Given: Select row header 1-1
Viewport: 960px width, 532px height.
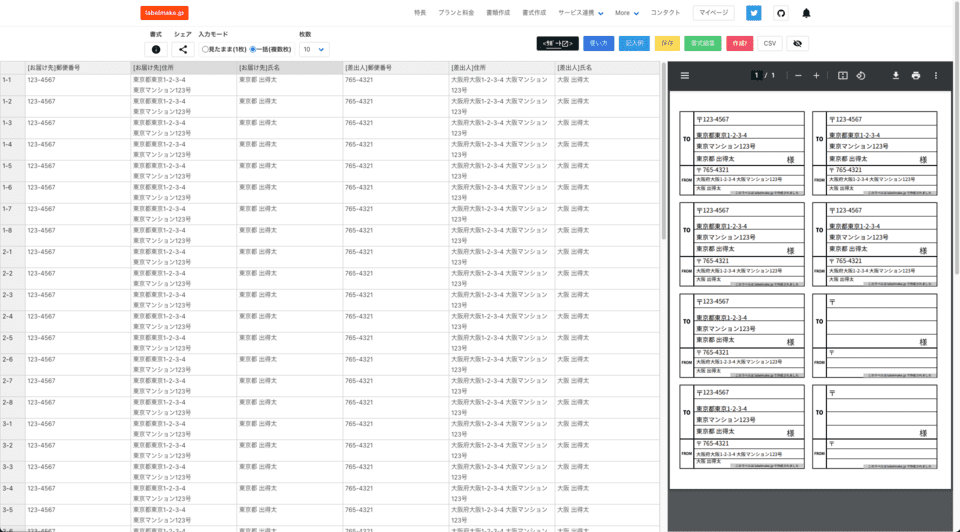Looking at the screenshot, I should pyautogui.click(x=13, y=85).
